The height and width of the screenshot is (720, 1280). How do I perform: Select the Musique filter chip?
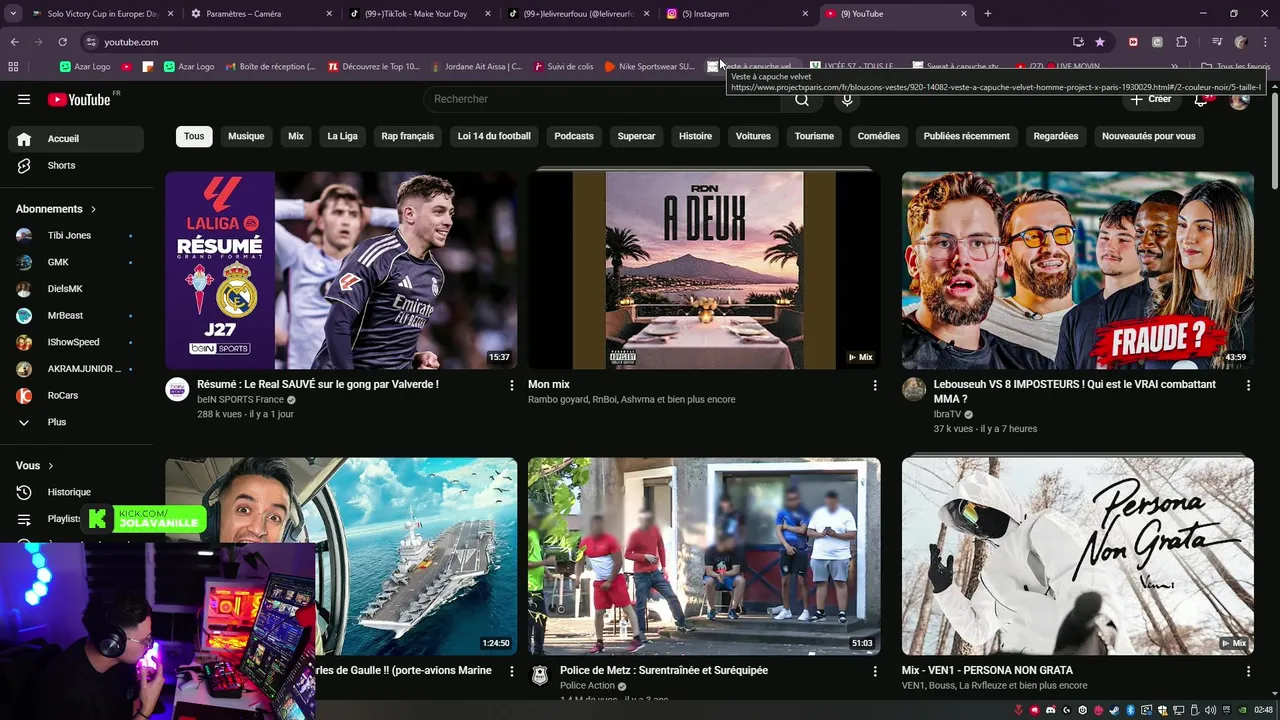246,136
